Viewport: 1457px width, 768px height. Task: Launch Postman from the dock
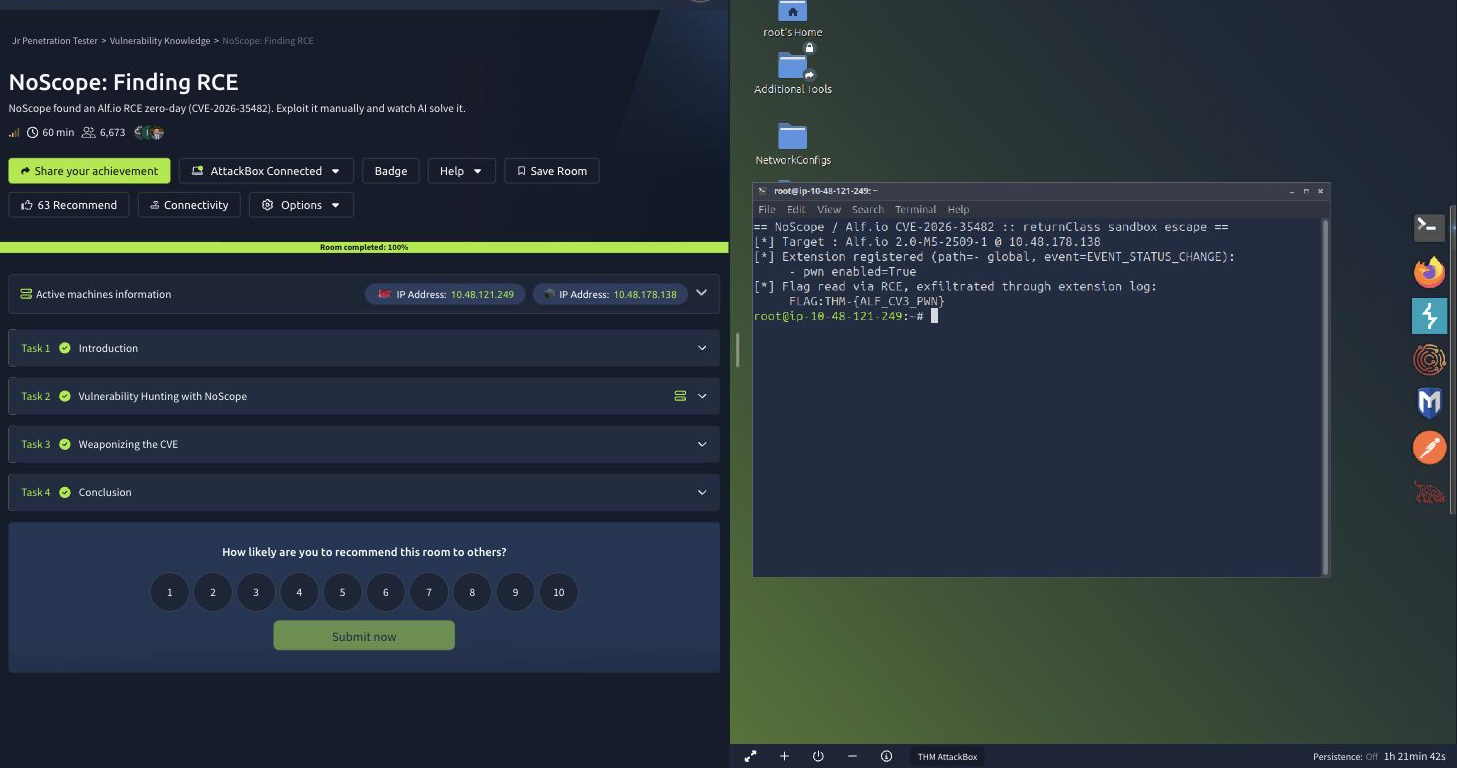[x=1429, y=447]
